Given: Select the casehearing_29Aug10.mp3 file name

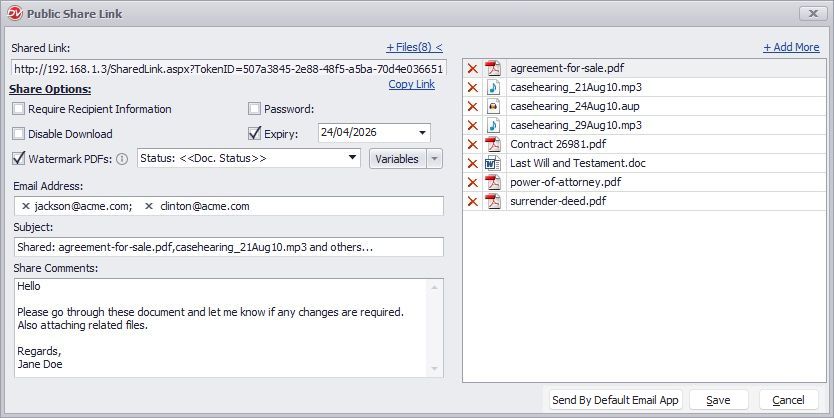Looking at the screenshot, I should click(576, 126).
